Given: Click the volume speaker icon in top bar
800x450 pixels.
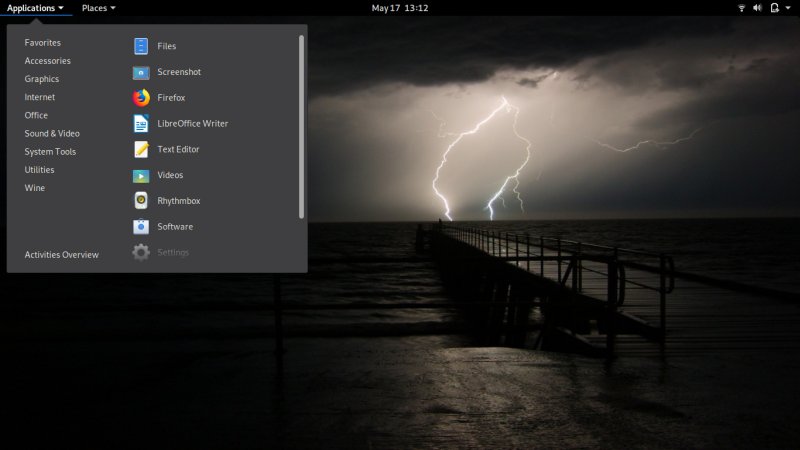Looking at the screenshot, I should pos(758,8).
